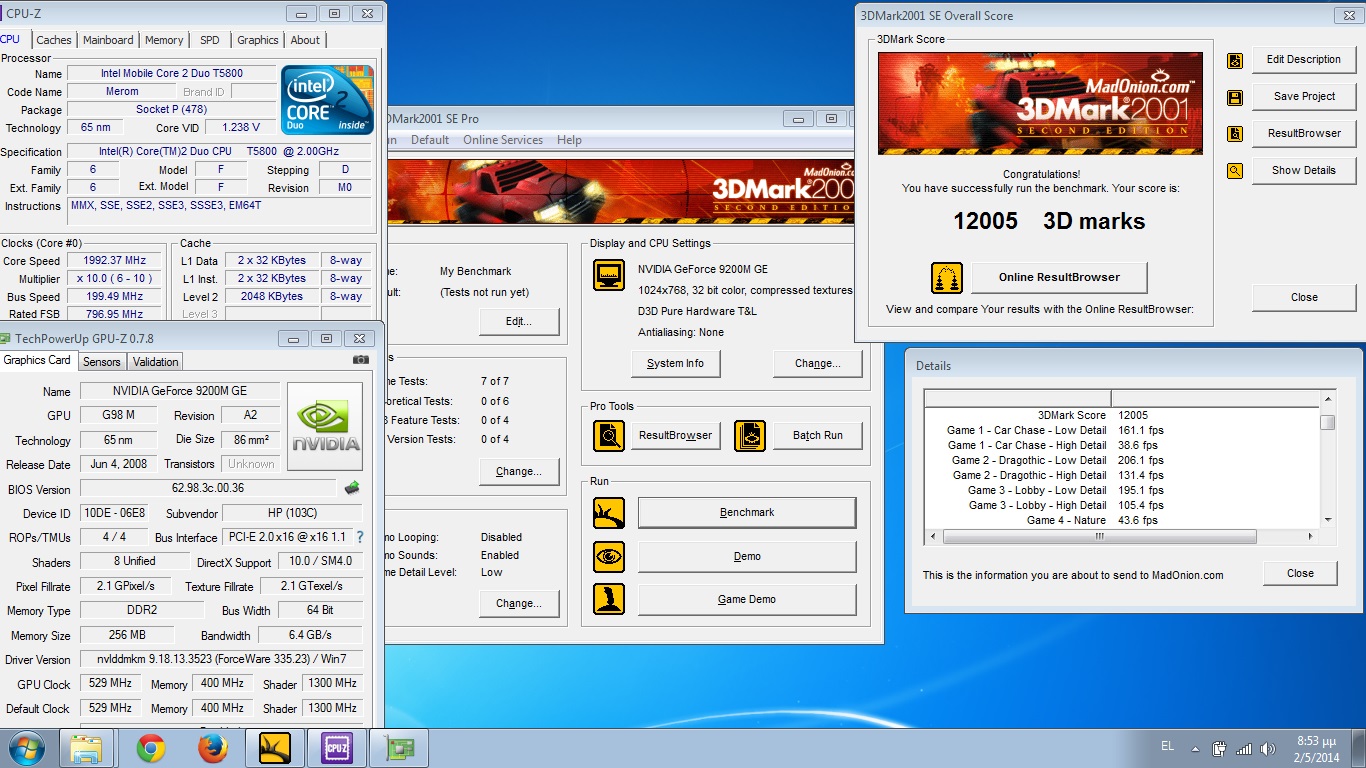This screenshot has width=1366, height=768.
Task: Launch Google Chrome from the taskbar
Action: click(151, 748)
